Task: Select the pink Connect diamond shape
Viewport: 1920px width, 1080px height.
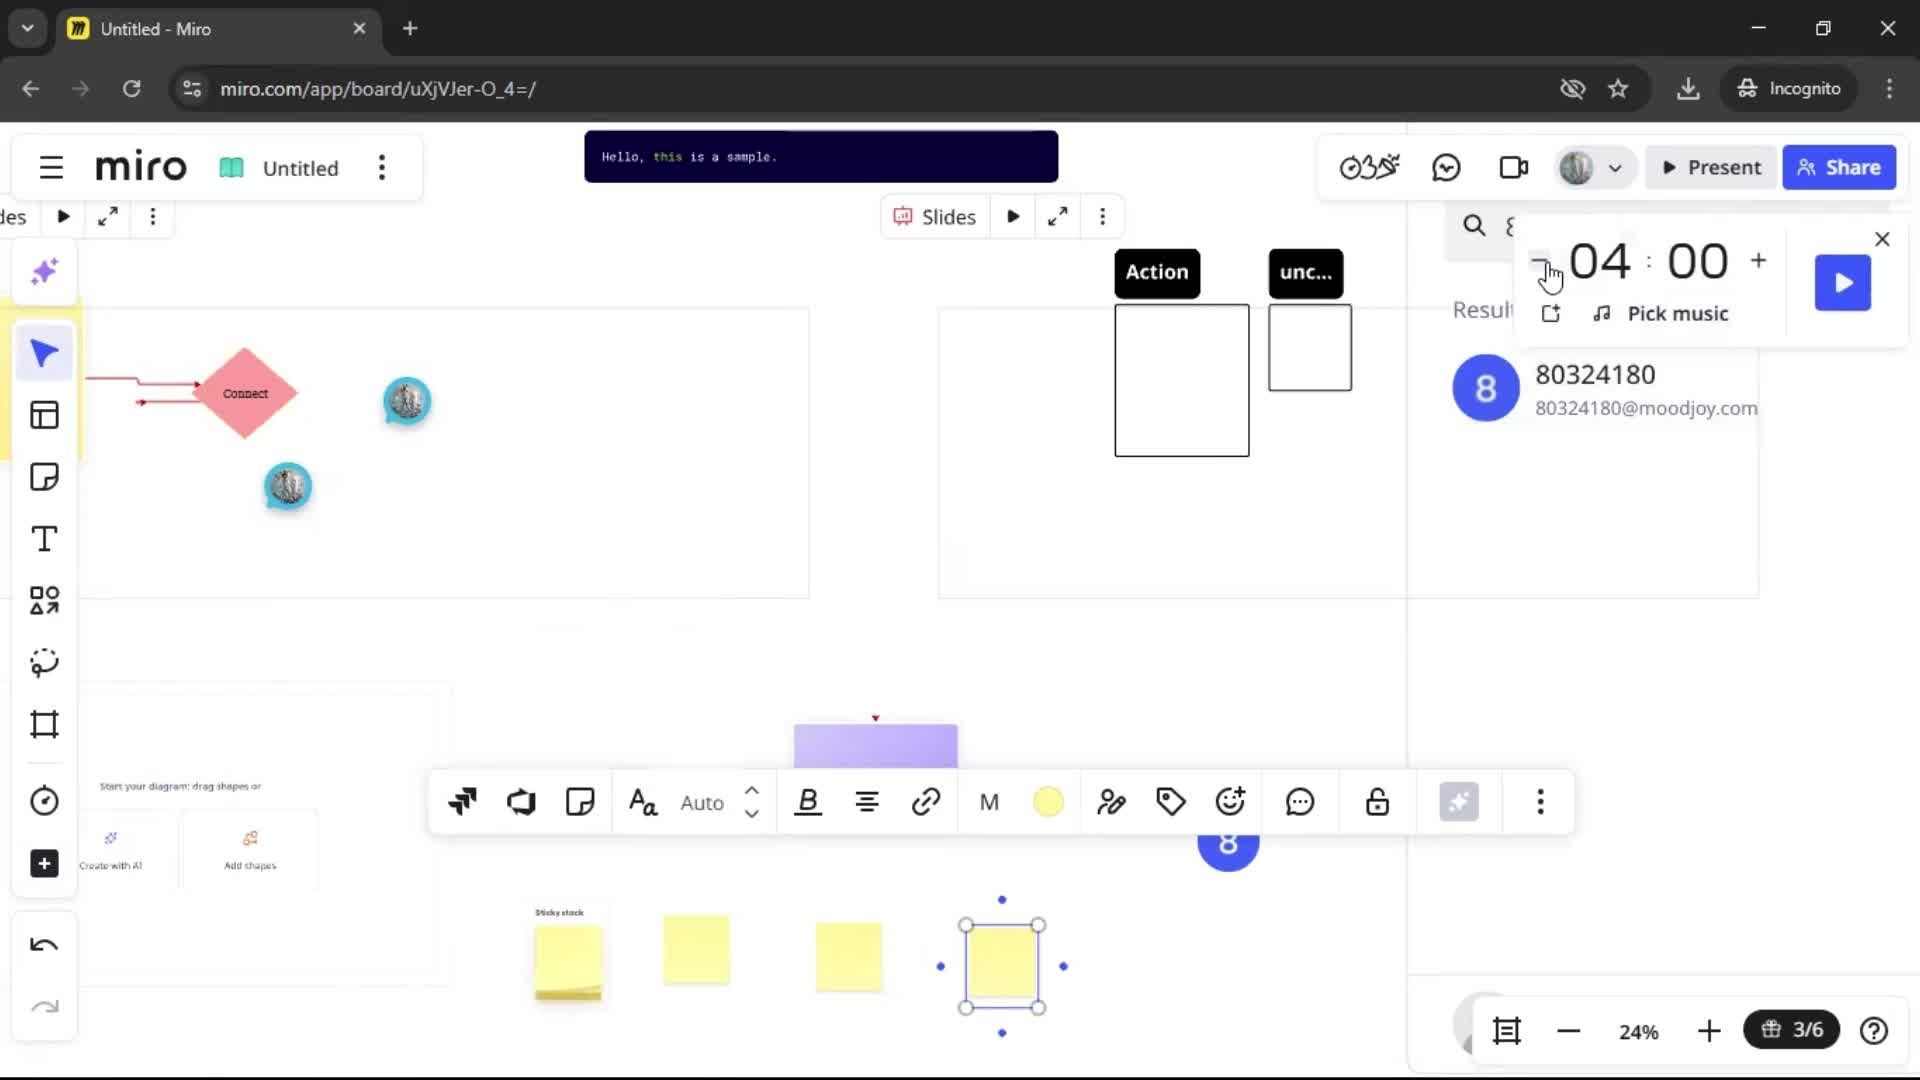Action: [x=245, y=393]
